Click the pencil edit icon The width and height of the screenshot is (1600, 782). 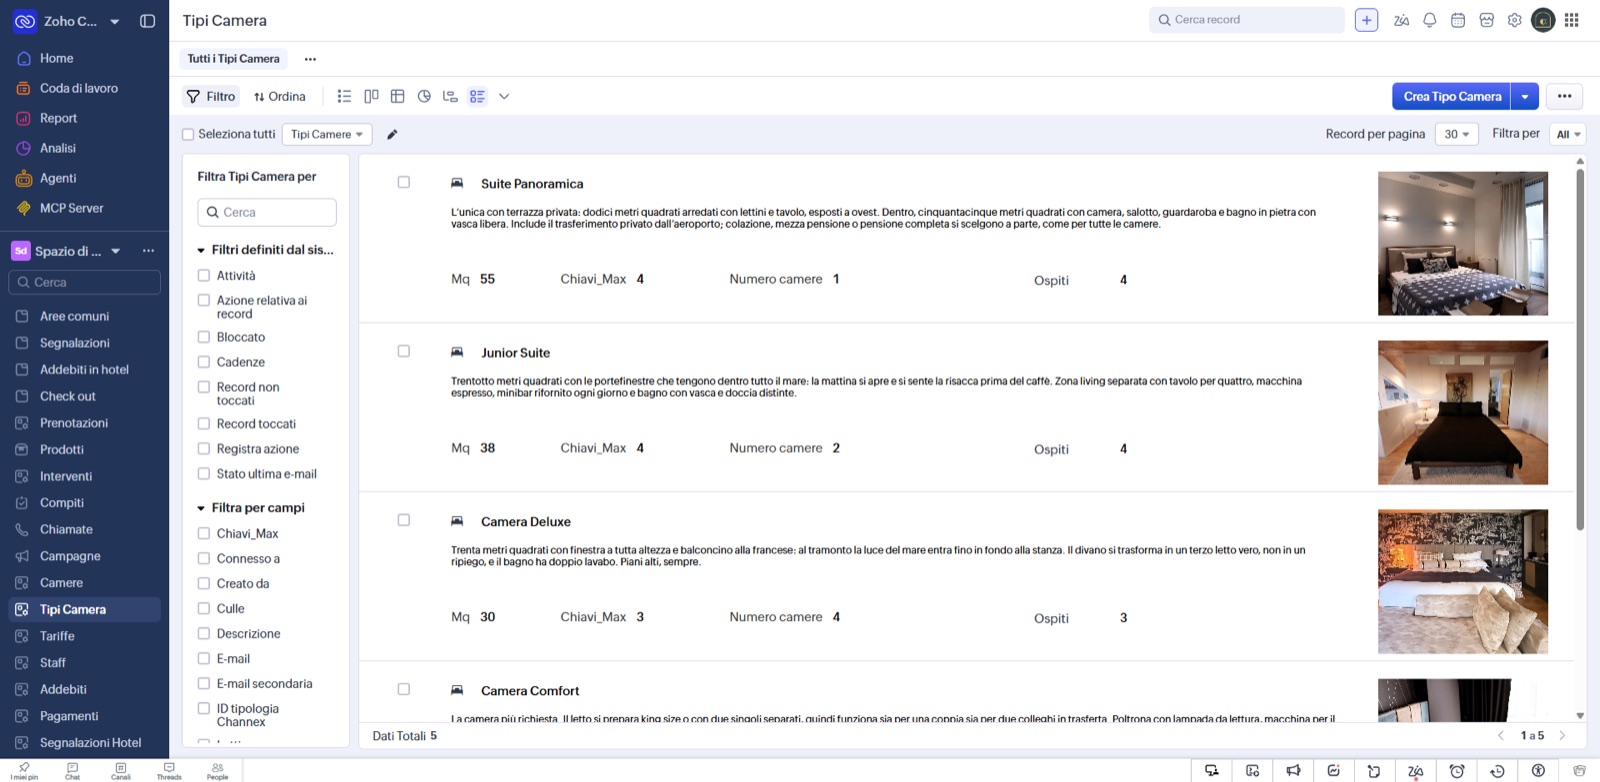392,134
